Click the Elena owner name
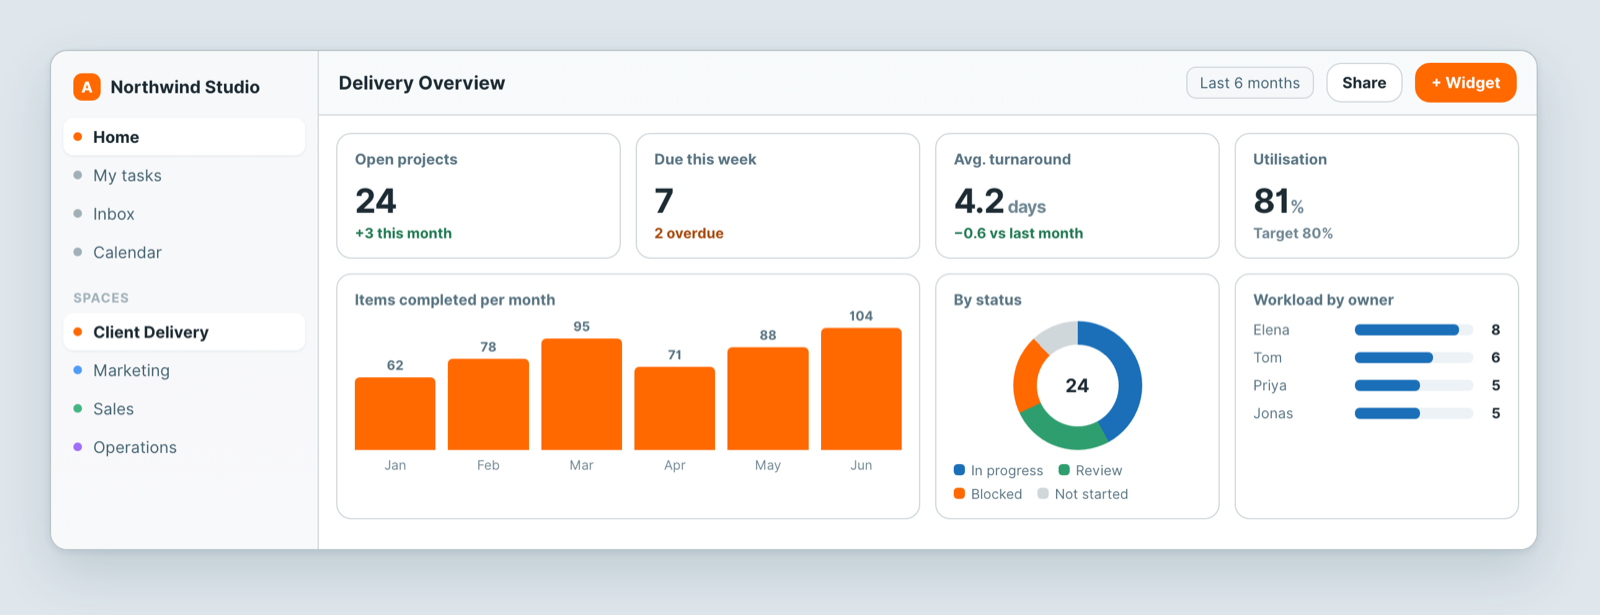This screenshot has width=1600, height=615. click(x=1271, y=330)
